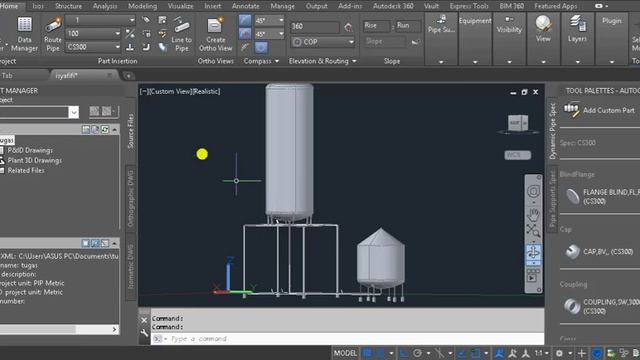Select the CAP, BV part

(600, 252)
